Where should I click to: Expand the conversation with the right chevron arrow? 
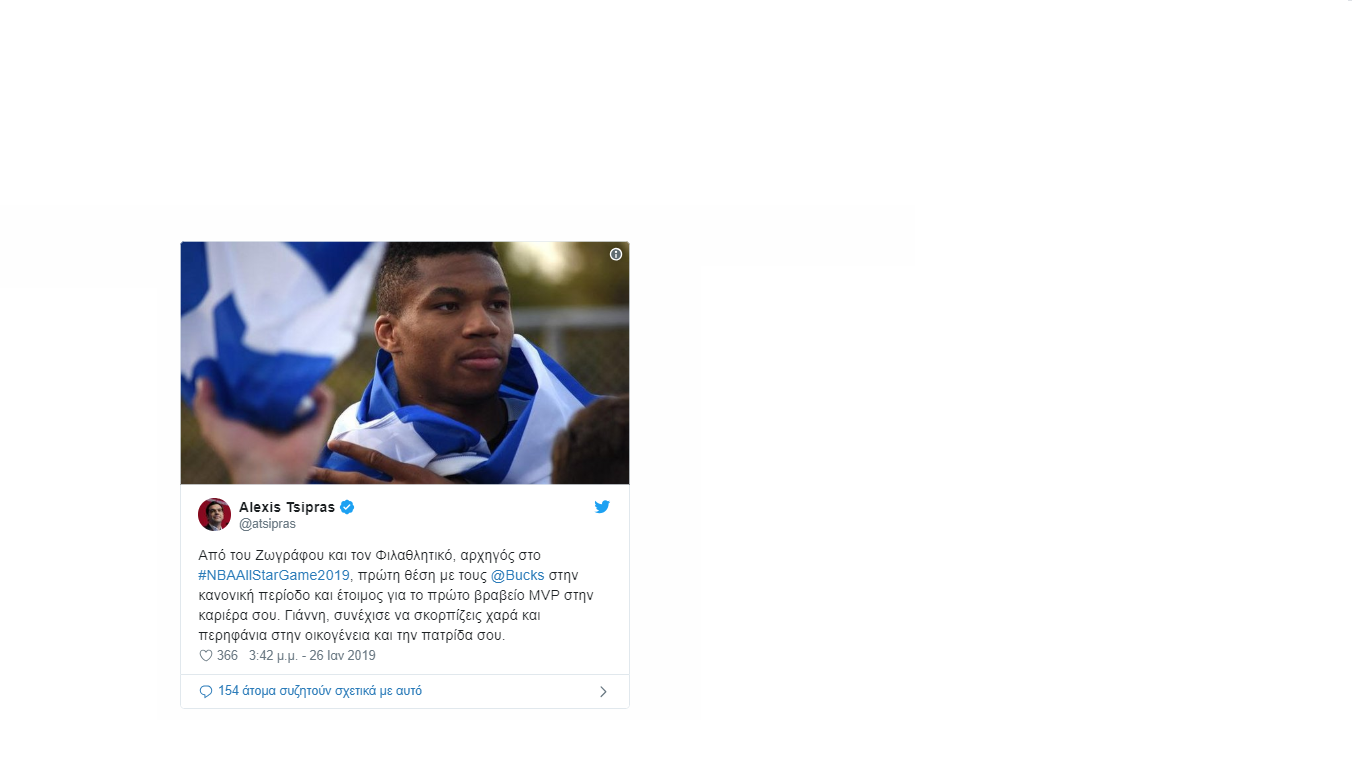pos(603,692)
